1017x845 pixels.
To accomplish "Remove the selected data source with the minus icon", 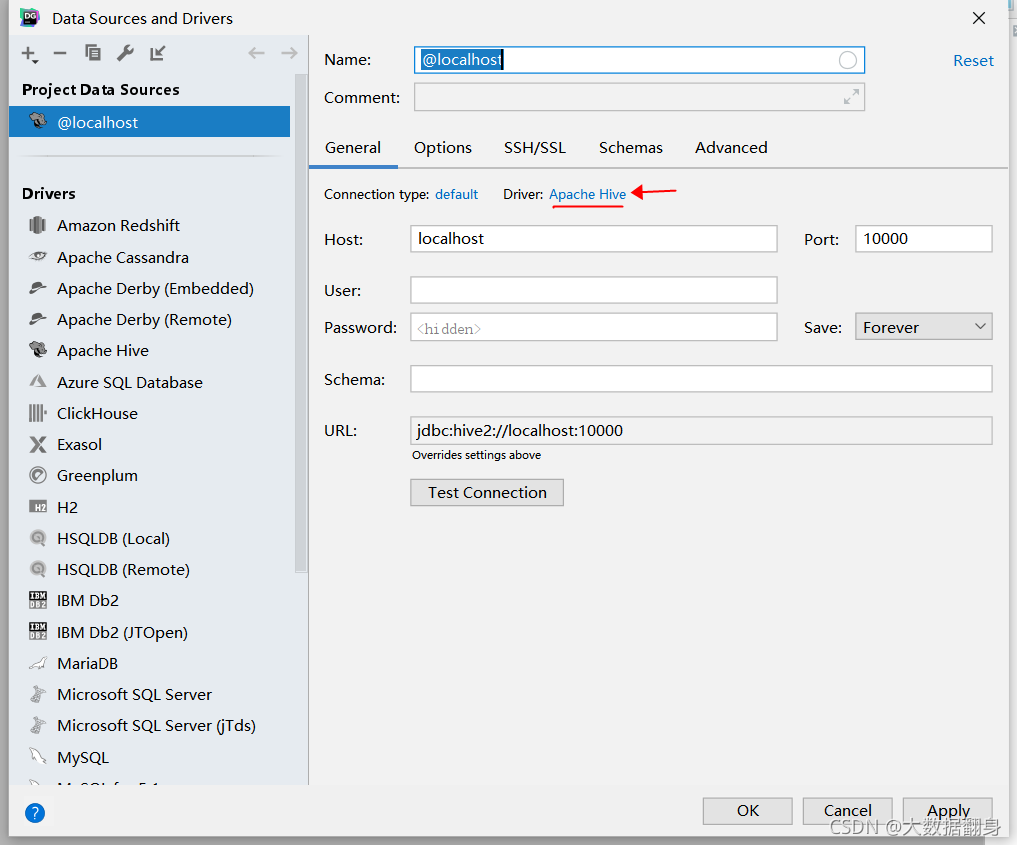I will (60, 53).
